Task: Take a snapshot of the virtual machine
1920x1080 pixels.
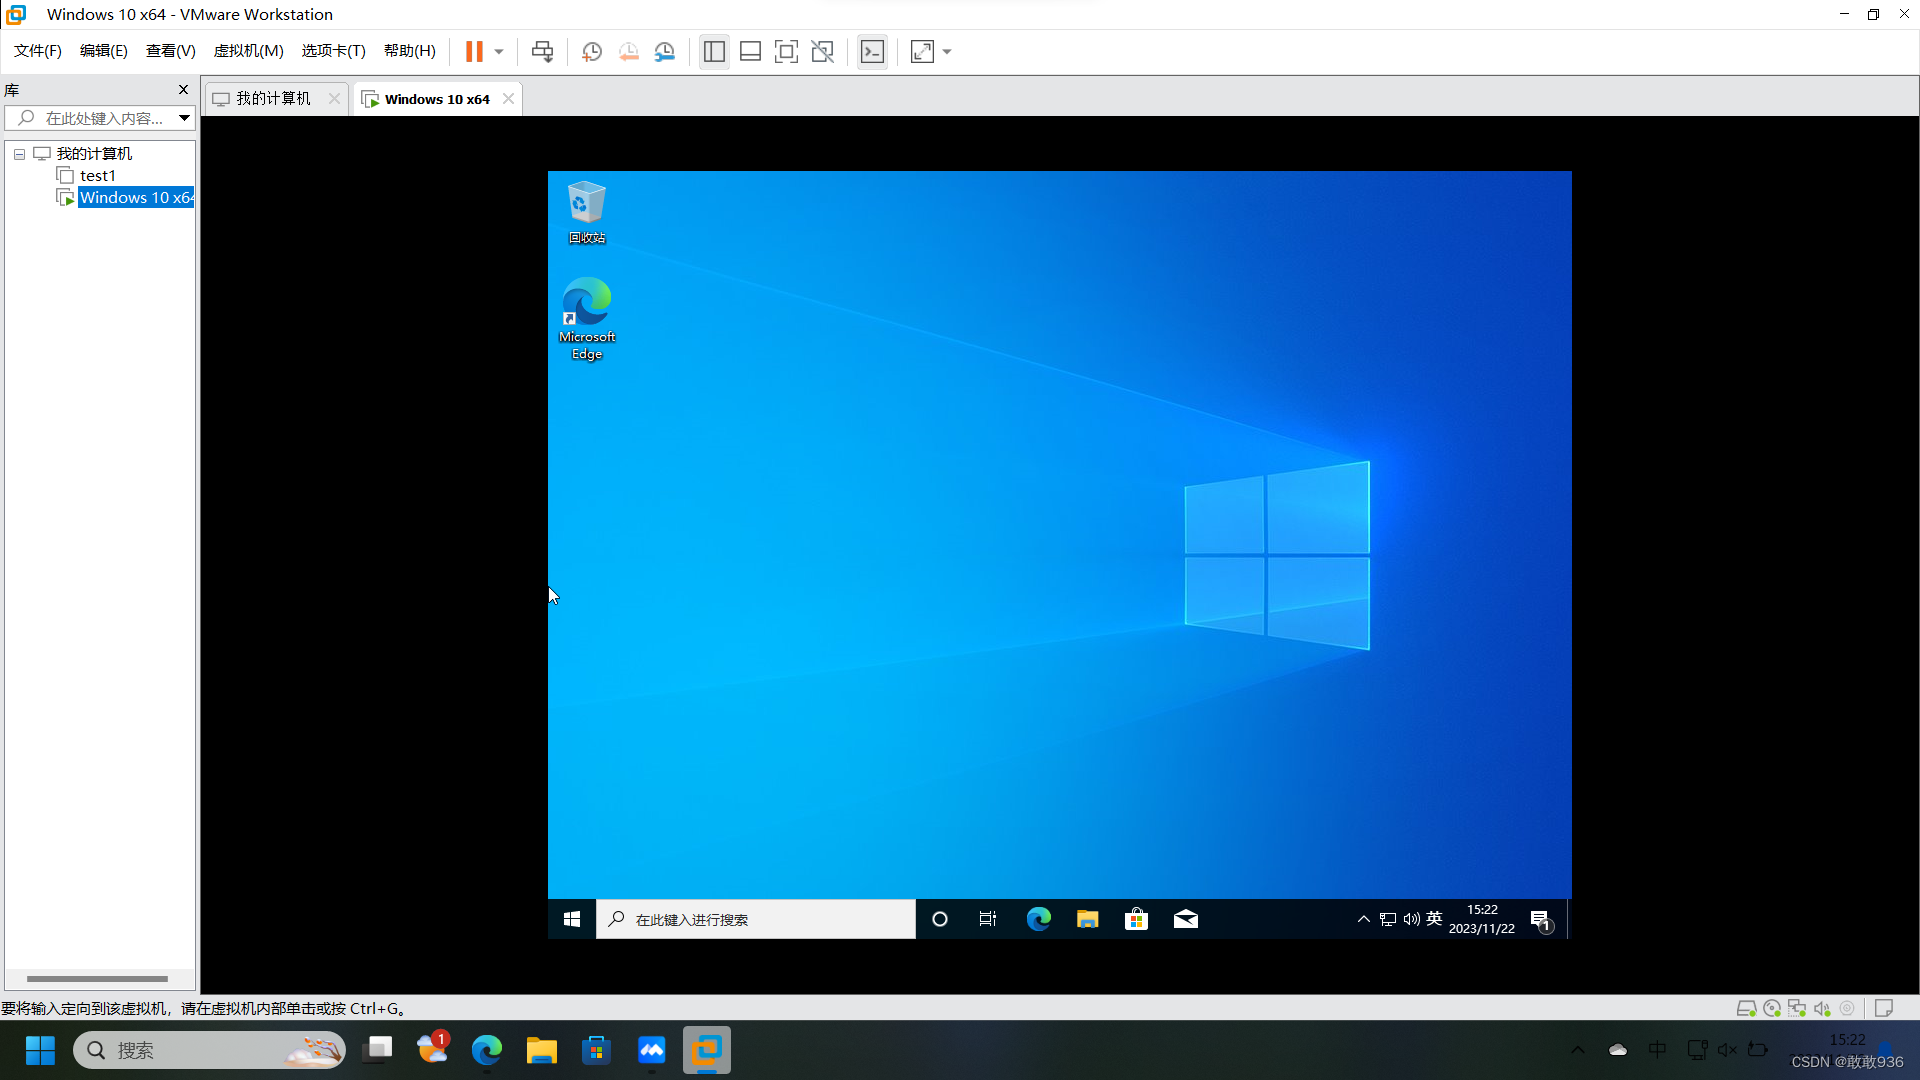Action: click(x=591, y=51)
